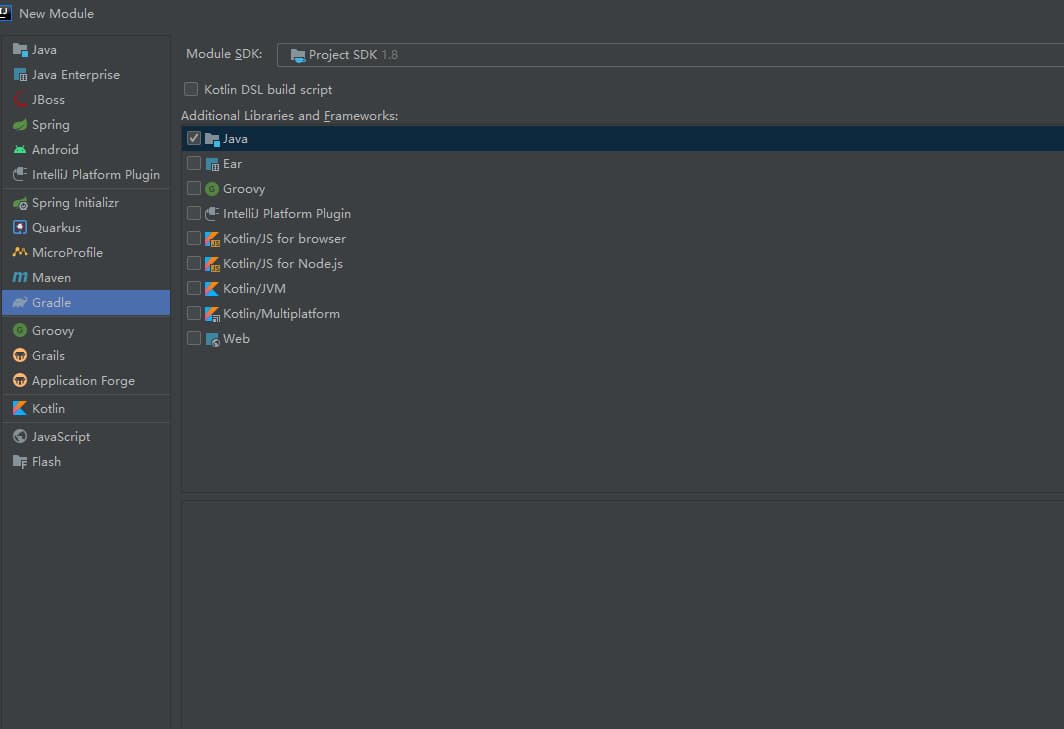
Task: Check the Kotlin/JS for browser checkbox
Action: point(194,238)
